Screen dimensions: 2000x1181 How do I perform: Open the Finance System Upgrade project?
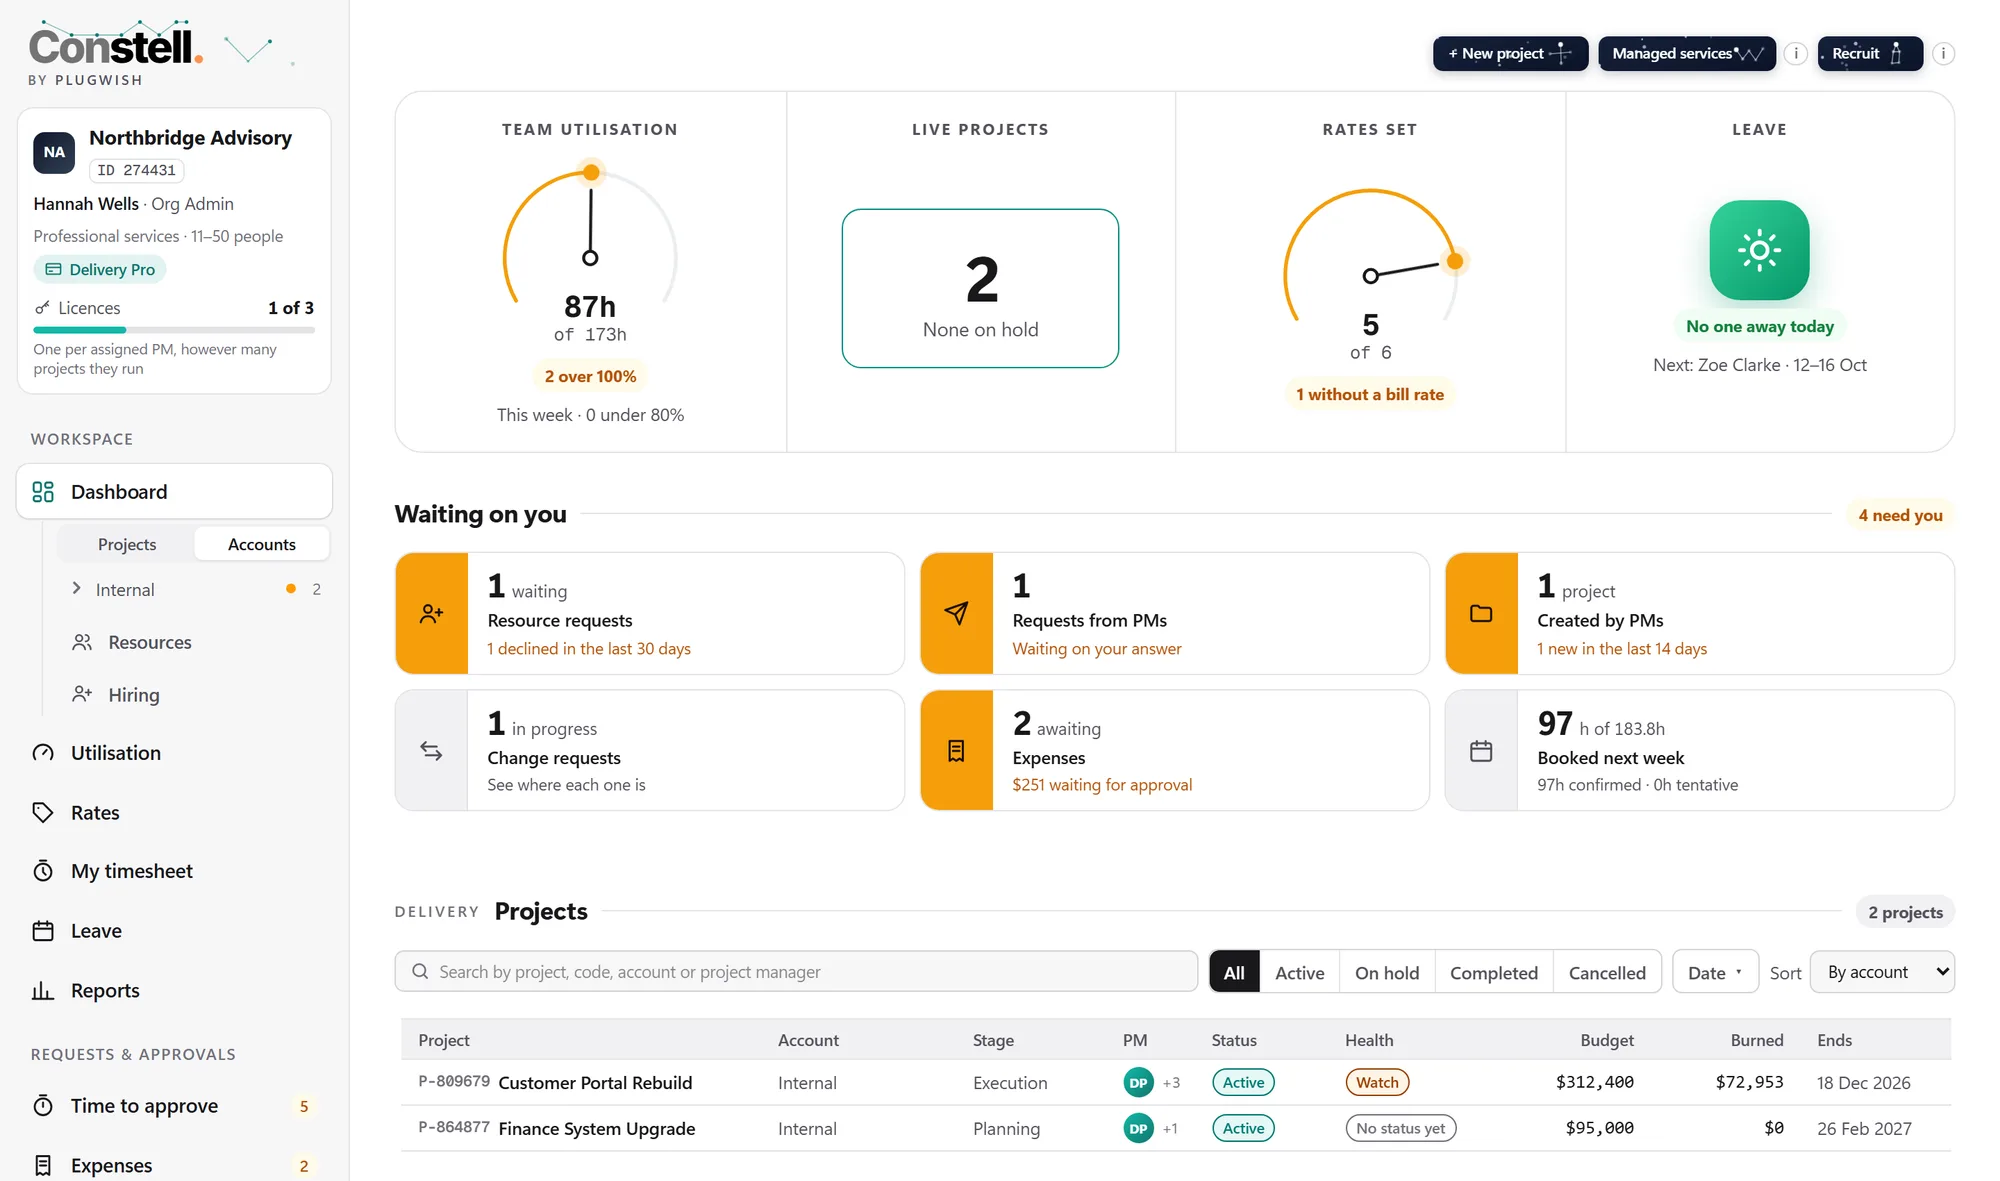click(597, 1129)
